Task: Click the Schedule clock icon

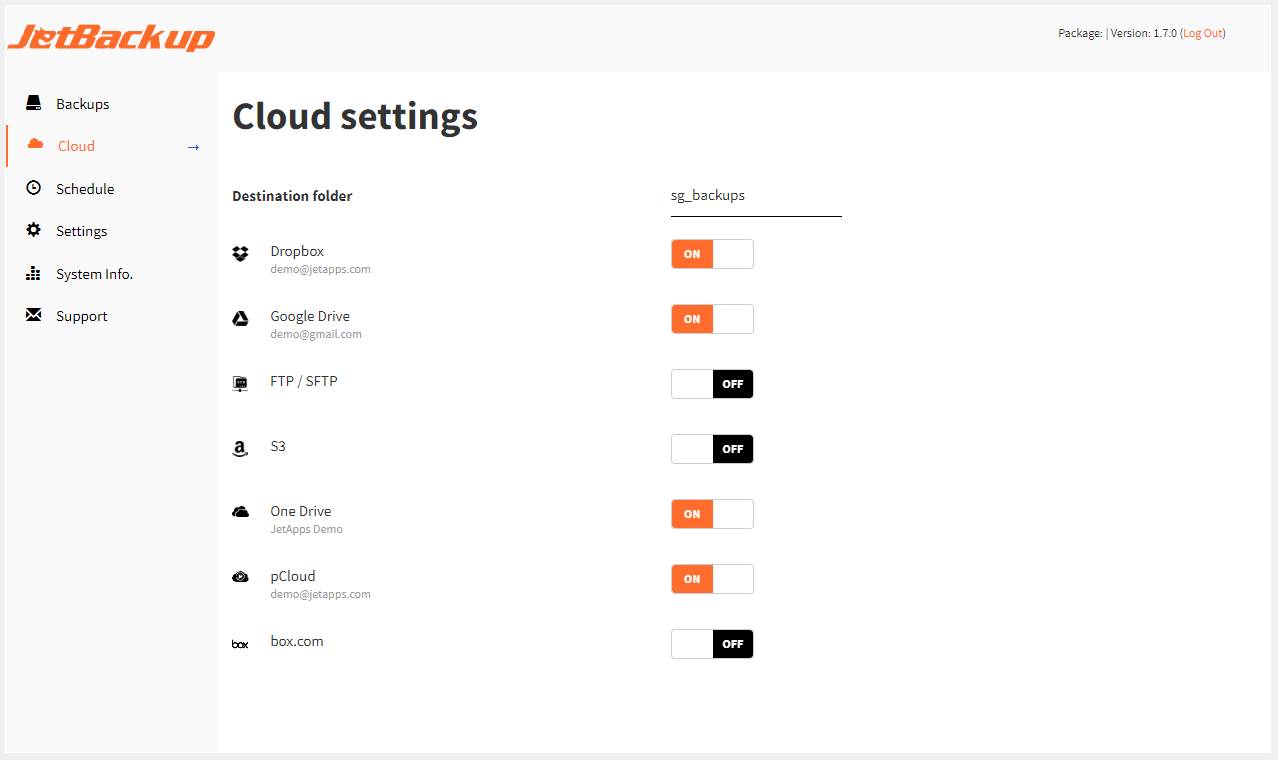Action: tap(34, 188)
